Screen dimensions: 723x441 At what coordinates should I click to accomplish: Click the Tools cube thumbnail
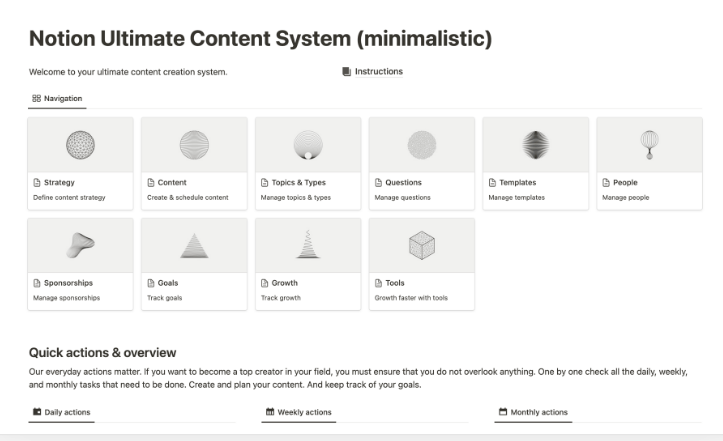[x=421, y=245]
